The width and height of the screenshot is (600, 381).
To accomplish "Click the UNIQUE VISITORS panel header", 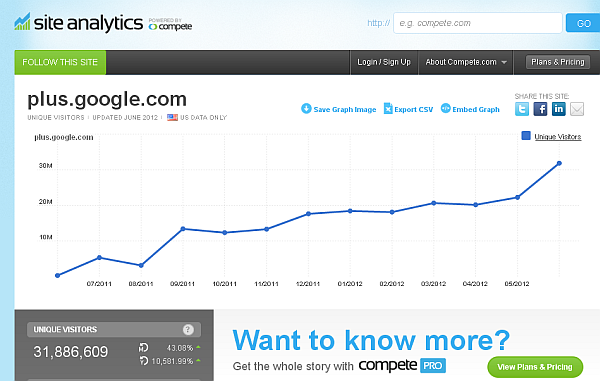I will (114, 329).
